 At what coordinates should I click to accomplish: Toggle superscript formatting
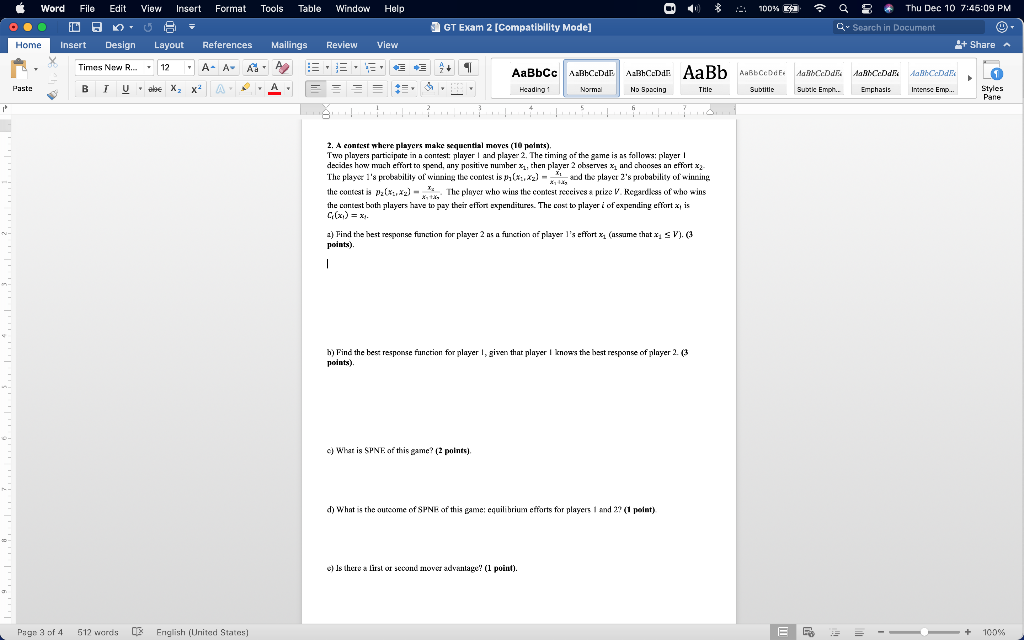click(x=196, y=89)
